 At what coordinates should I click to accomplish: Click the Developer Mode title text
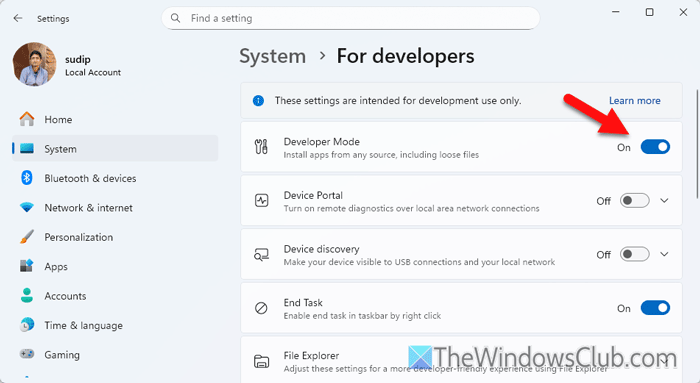coord(321,142)
